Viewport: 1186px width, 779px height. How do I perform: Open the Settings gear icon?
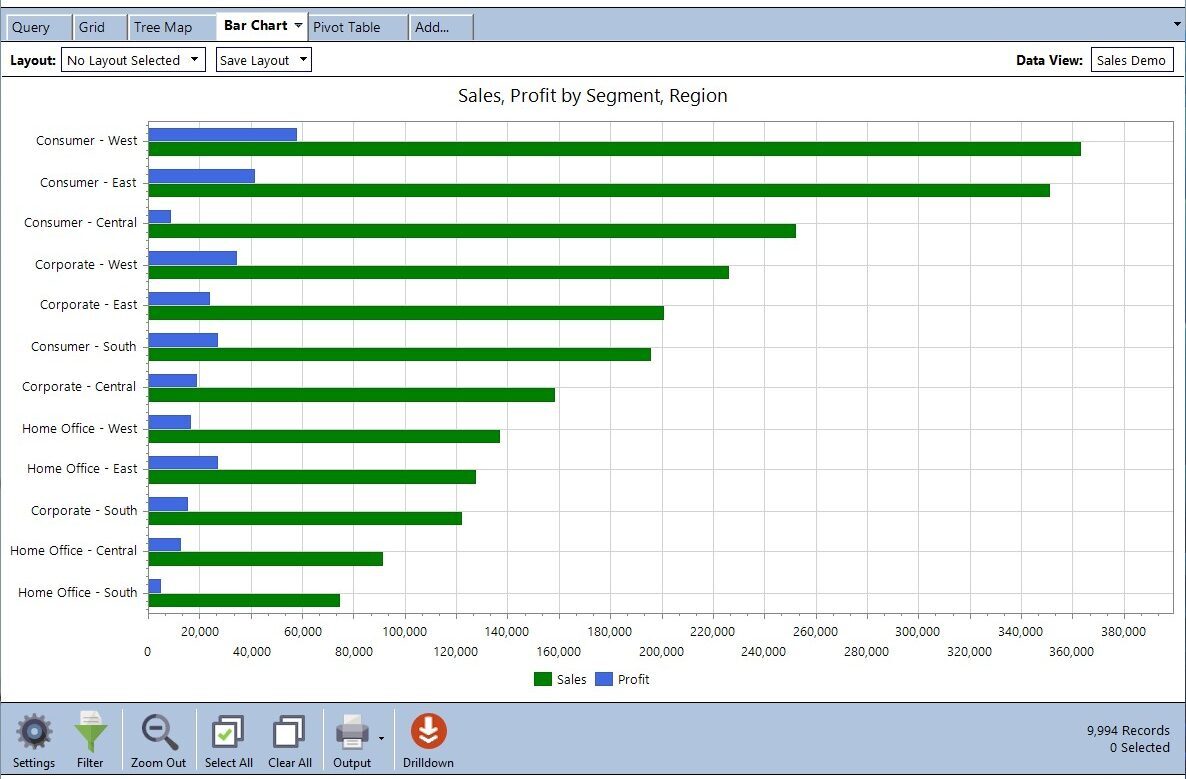tap(34, 733)
